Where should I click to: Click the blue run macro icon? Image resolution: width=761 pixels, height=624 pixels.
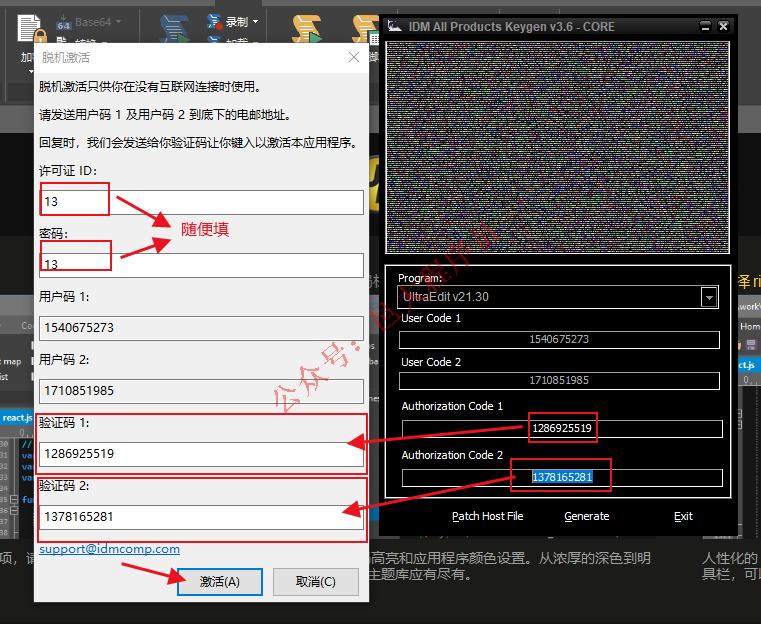click(x=175, y=28)
